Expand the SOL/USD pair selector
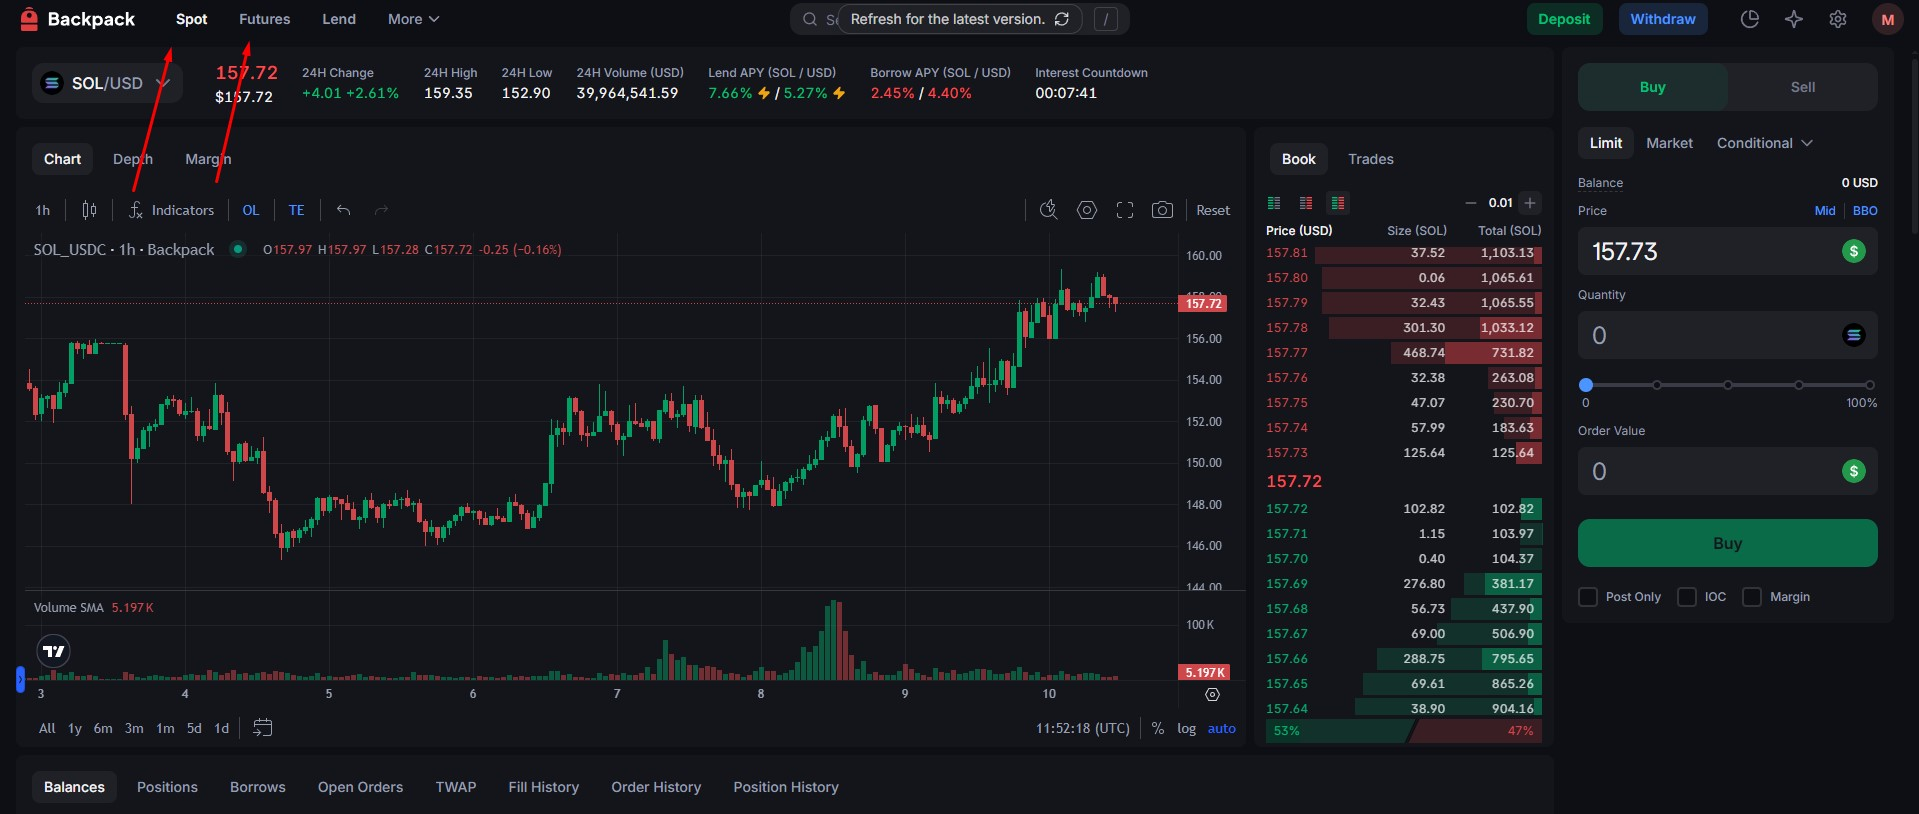Screen dimensions: 1919x814 coord(107,83)
